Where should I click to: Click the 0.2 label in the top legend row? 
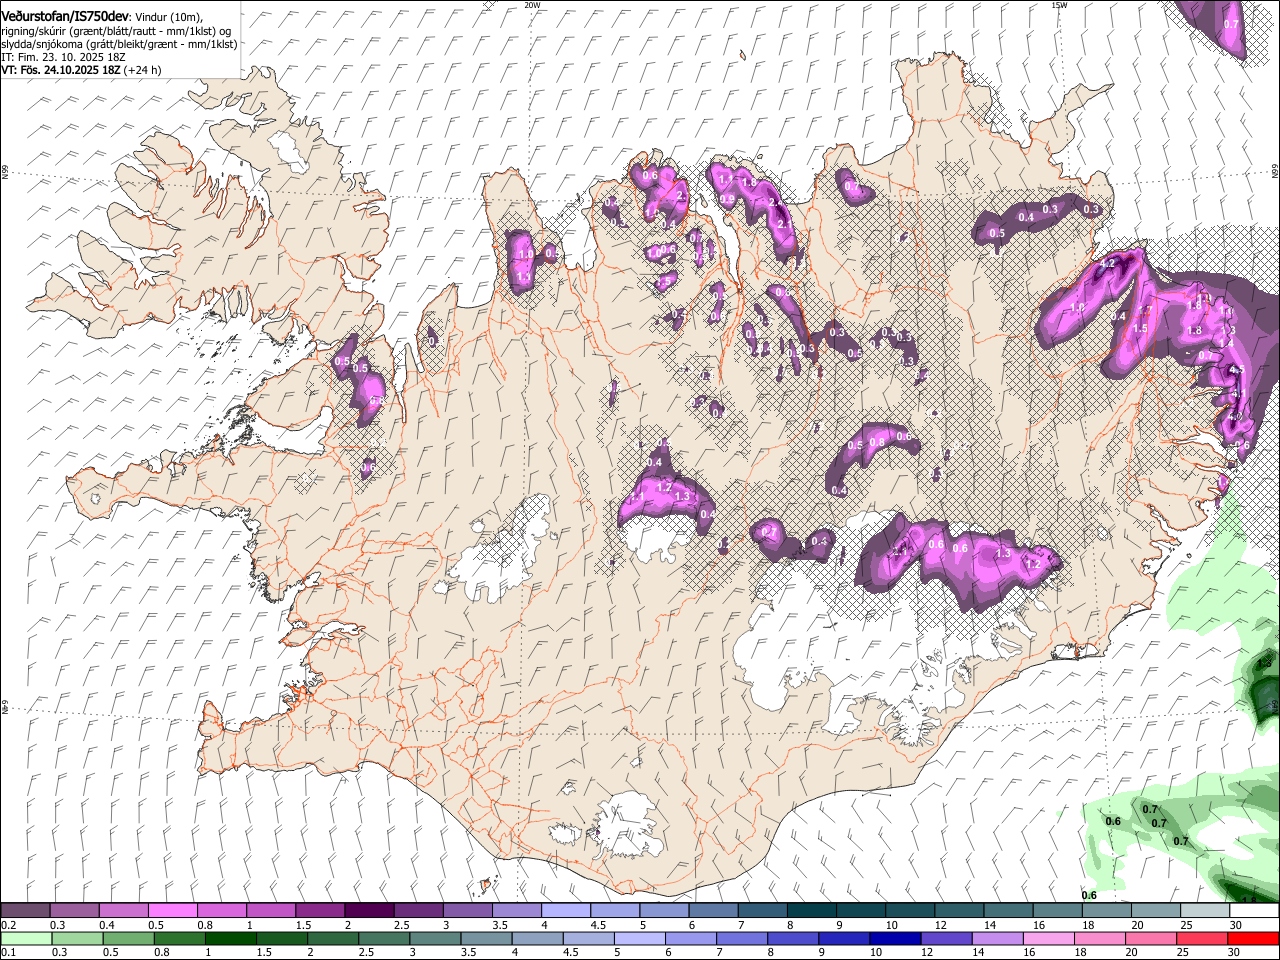click(x=8, y=925)
